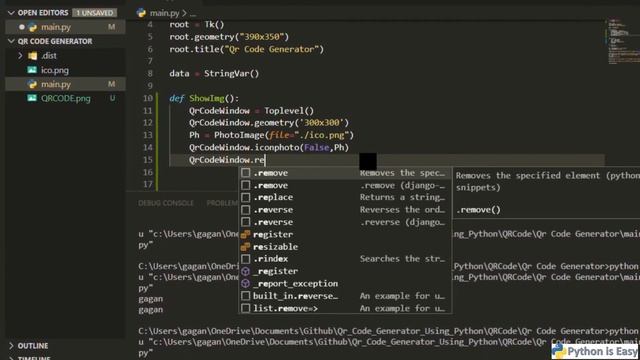Image resolution: width=640 pixels, height=360 pixels.
Task: Click the M status badge on explorer main.py
Action: tap(111, 84)
